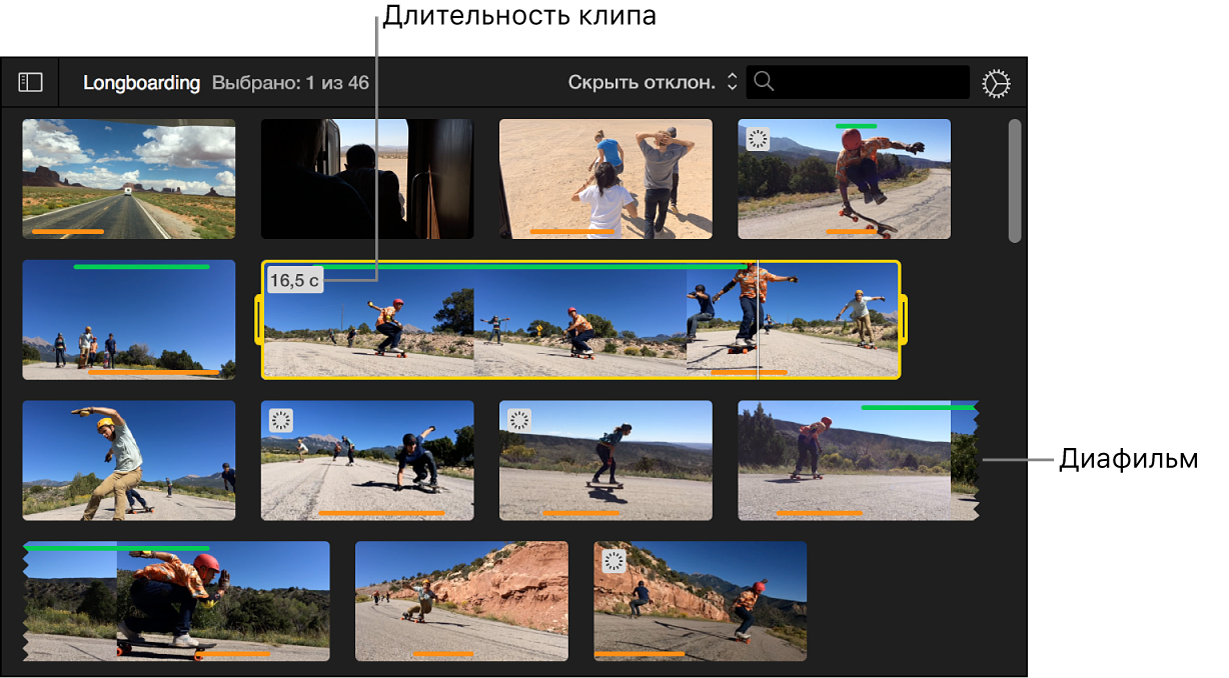This screenshot has width=1229, height=678.
Task: Select the crouching rider touching road clip
Action: tap(367, 461)
